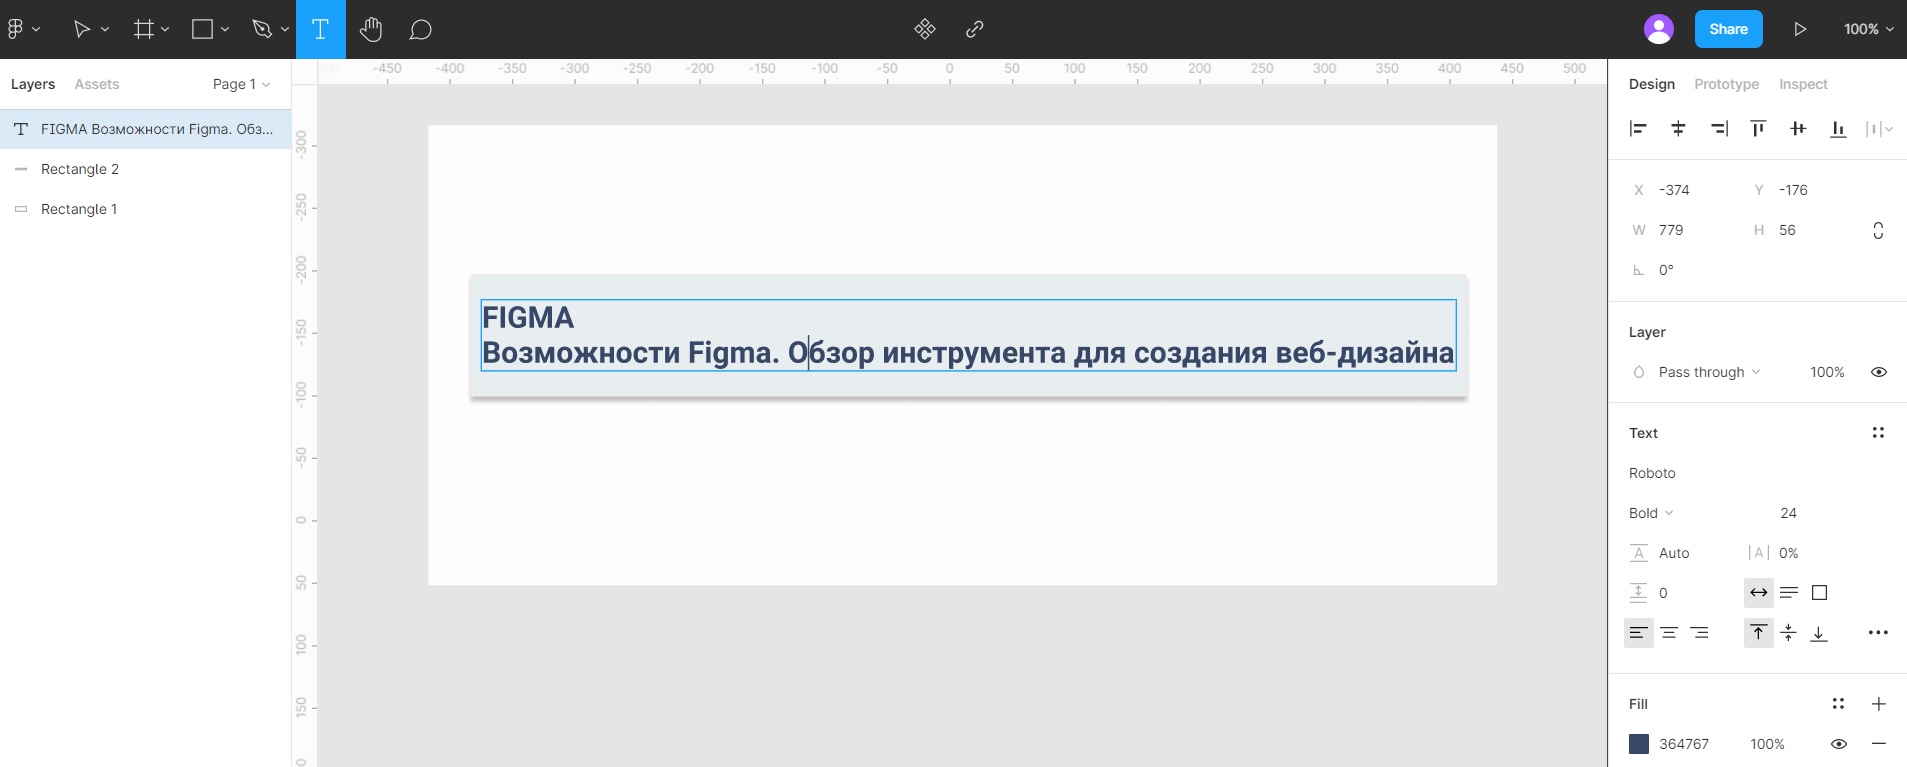Remove the 364767 fill
Screen dimensions: 1907x767
[1879, 744]
